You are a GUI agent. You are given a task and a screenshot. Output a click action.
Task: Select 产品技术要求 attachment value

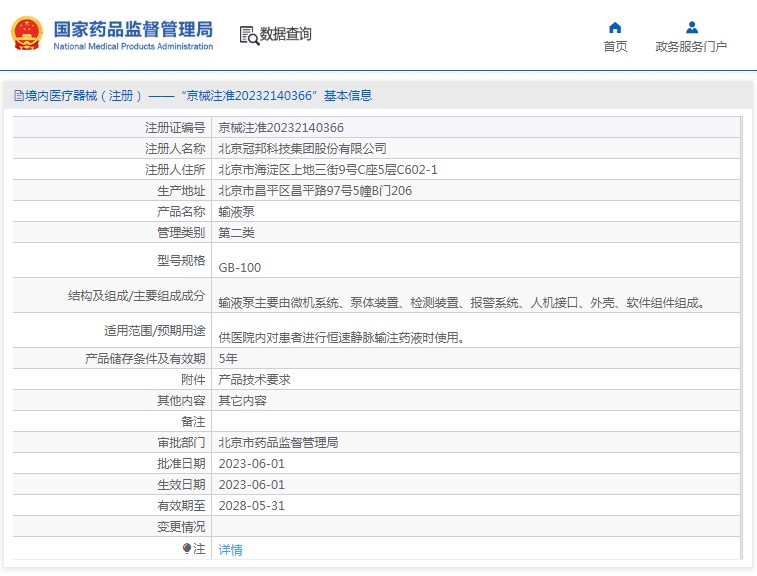click(x=254, y=379)
